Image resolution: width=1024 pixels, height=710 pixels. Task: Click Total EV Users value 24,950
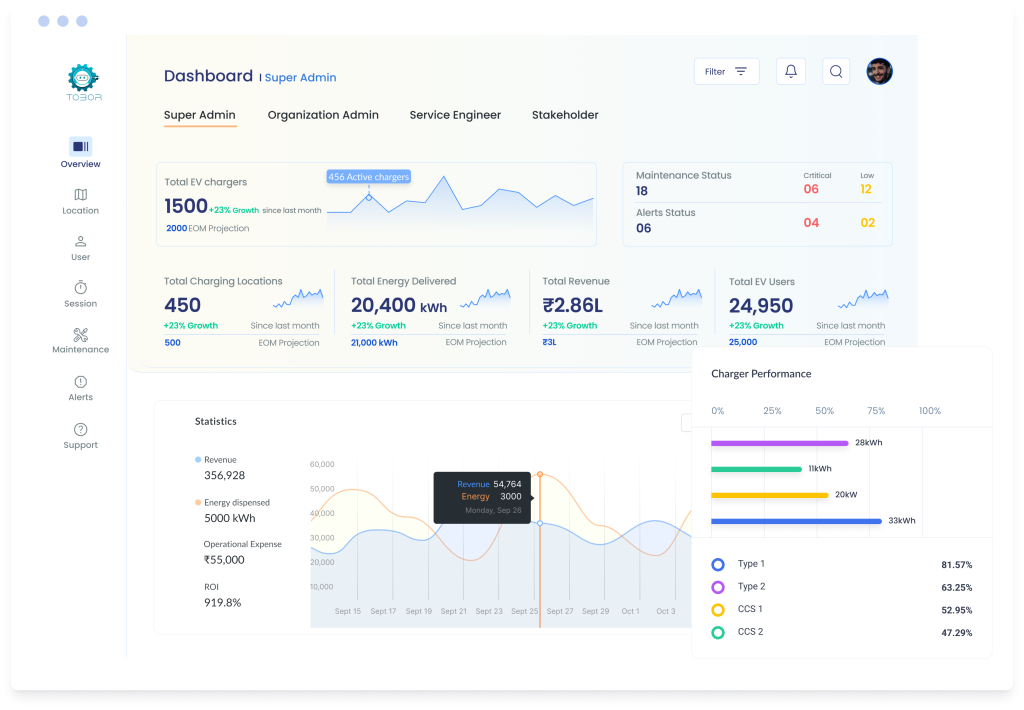point(761,306)
